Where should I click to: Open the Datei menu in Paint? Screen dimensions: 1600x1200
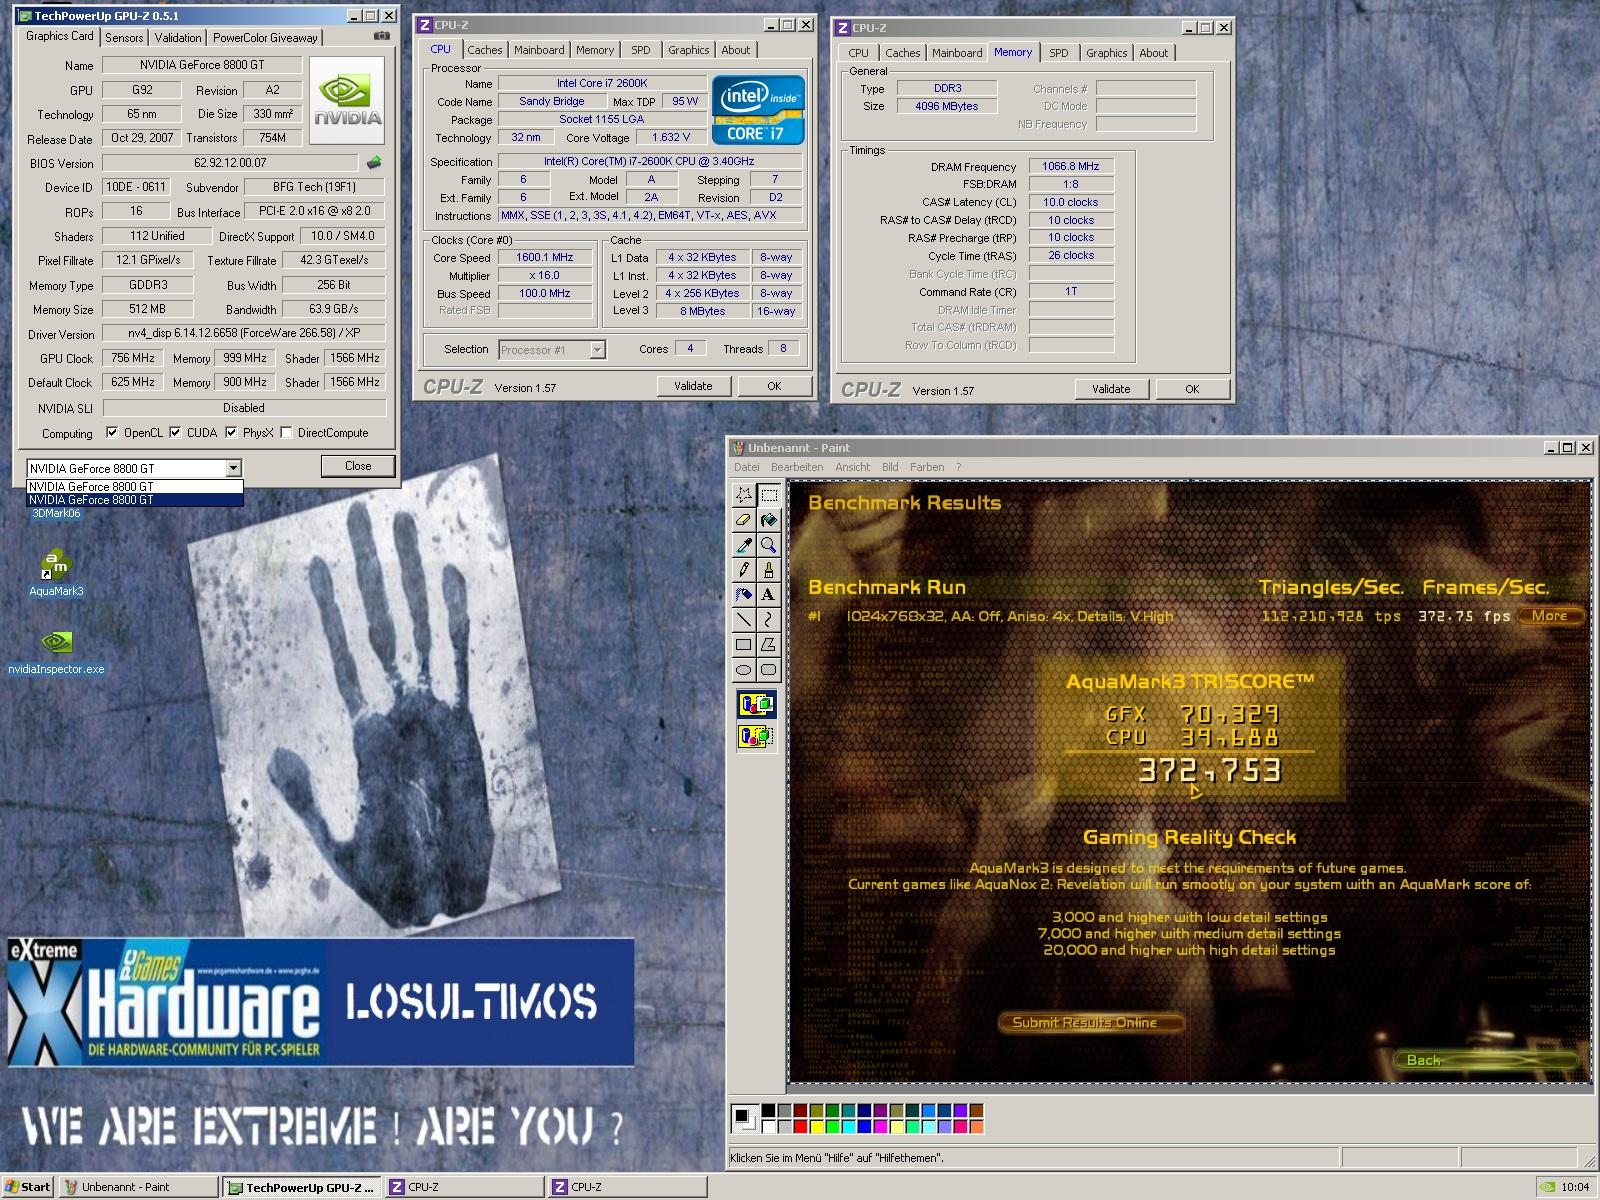[747, 467]
